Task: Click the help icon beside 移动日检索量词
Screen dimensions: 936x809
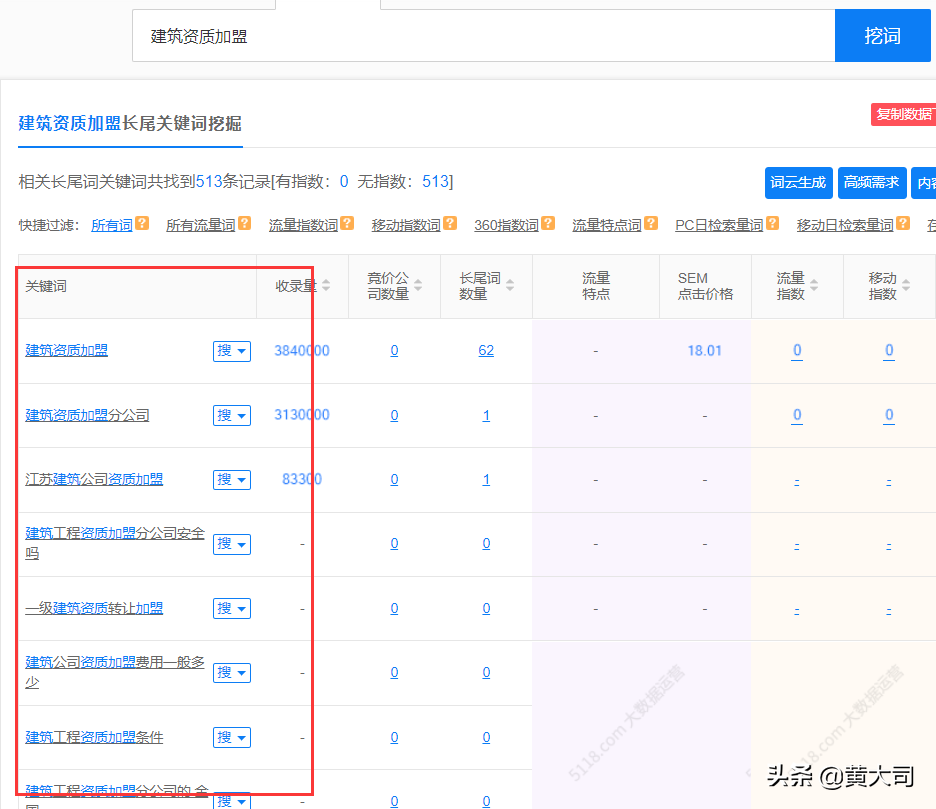Action: (x=904, y=224)
